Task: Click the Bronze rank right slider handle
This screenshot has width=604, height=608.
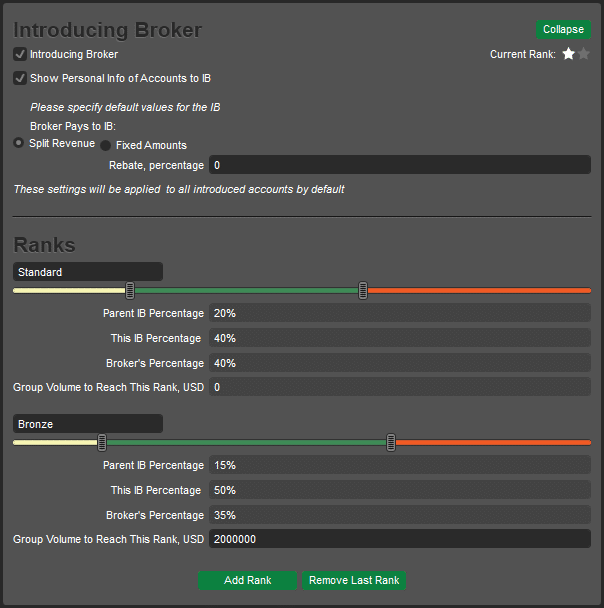Action: pyautogui.click(x=391, y=442)
